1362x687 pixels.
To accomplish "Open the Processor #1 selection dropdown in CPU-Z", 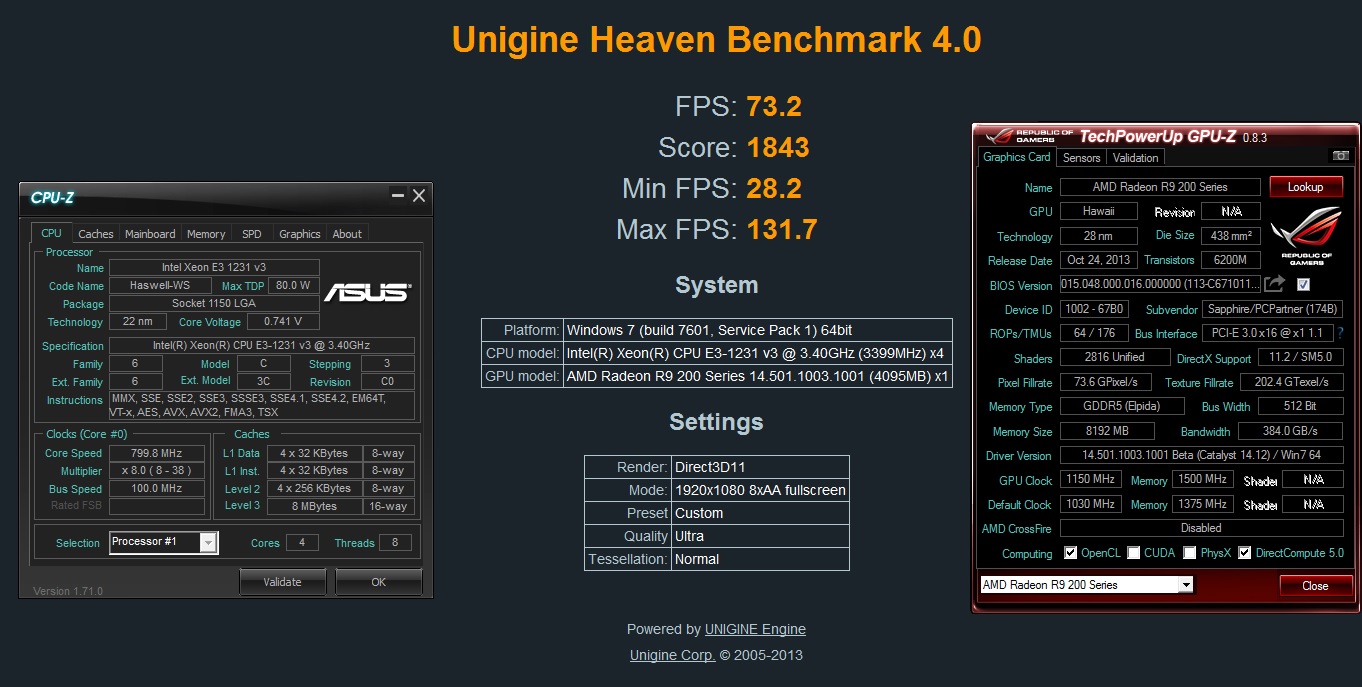I will click(x=208, y=542).
